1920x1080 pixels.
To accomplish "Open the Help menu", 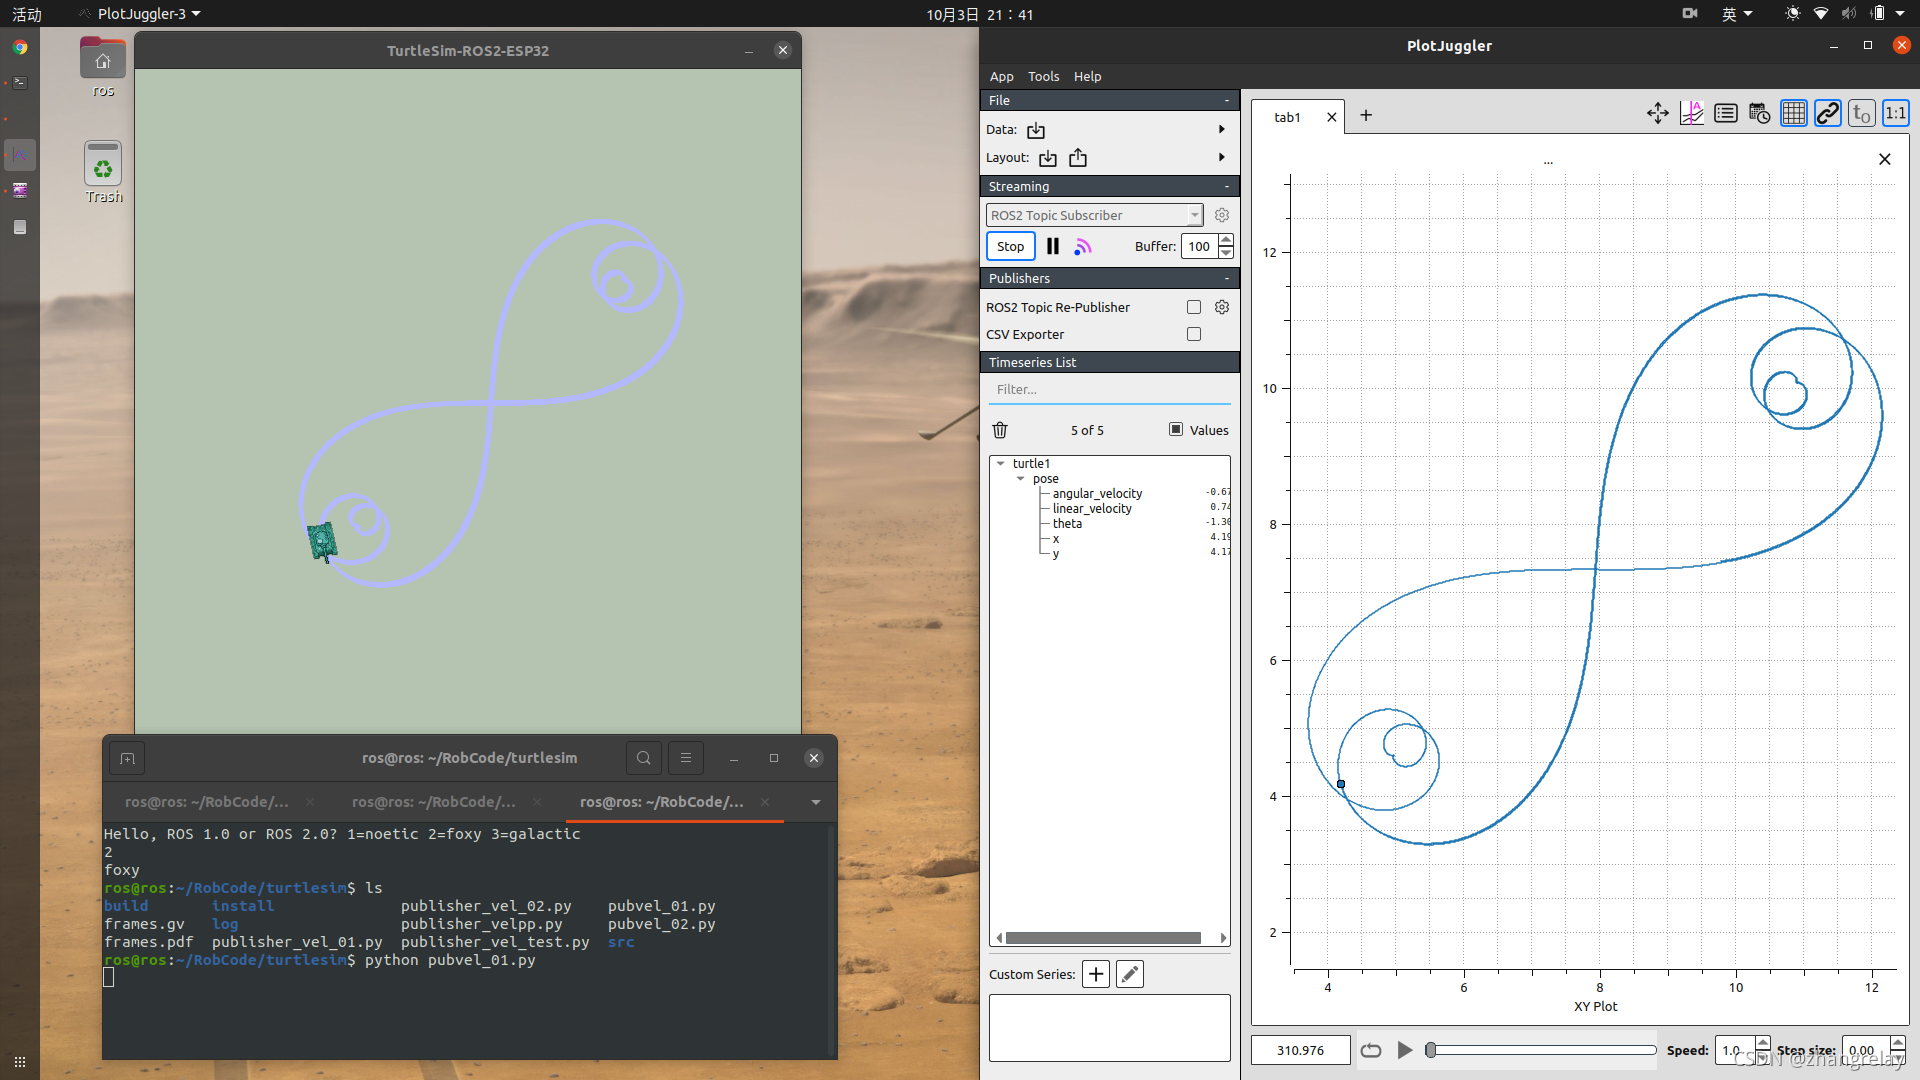I will click(x=1087, y=76).
